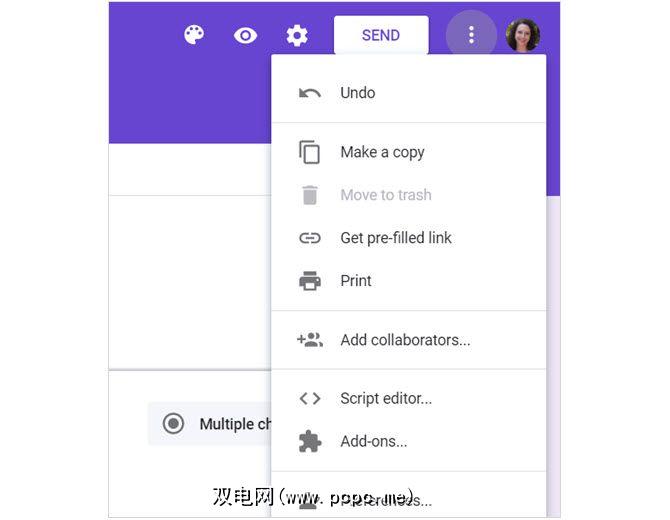Toggle the three-dot More menu

[x=471, y=35]
